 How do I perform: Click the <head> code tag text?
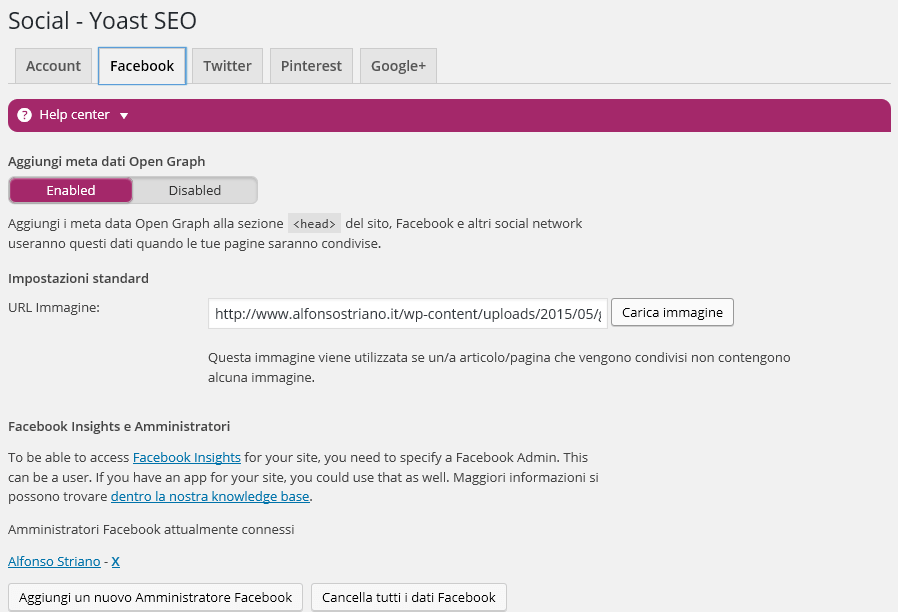click(x=314, y=223)
